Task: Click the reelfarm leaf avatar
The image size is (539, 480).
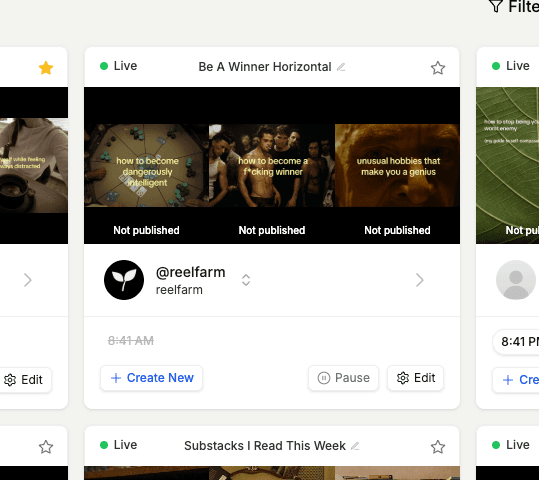Action: [124, 280]
